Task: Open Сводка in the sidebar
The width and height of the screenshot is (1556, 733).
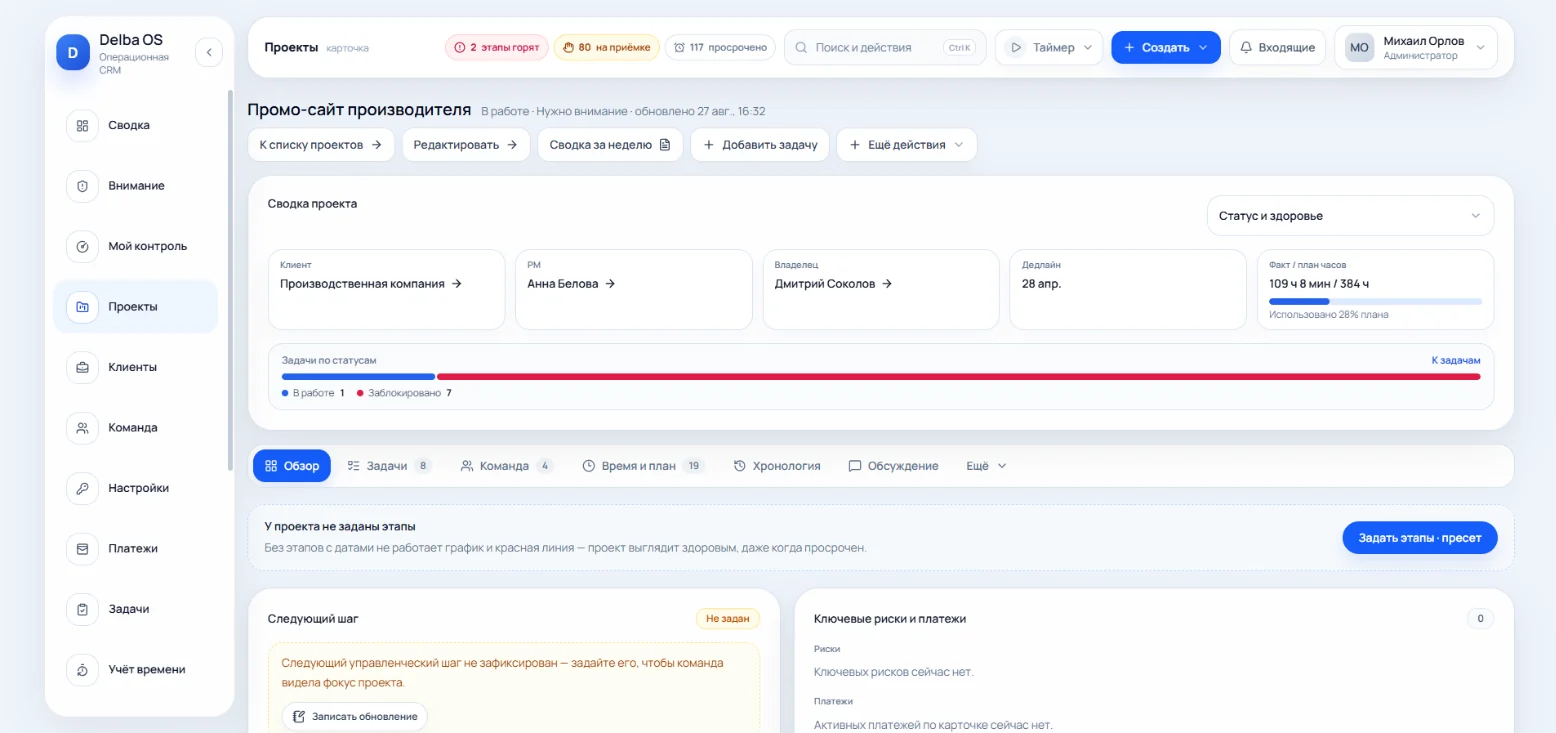Action: [135, 125]
